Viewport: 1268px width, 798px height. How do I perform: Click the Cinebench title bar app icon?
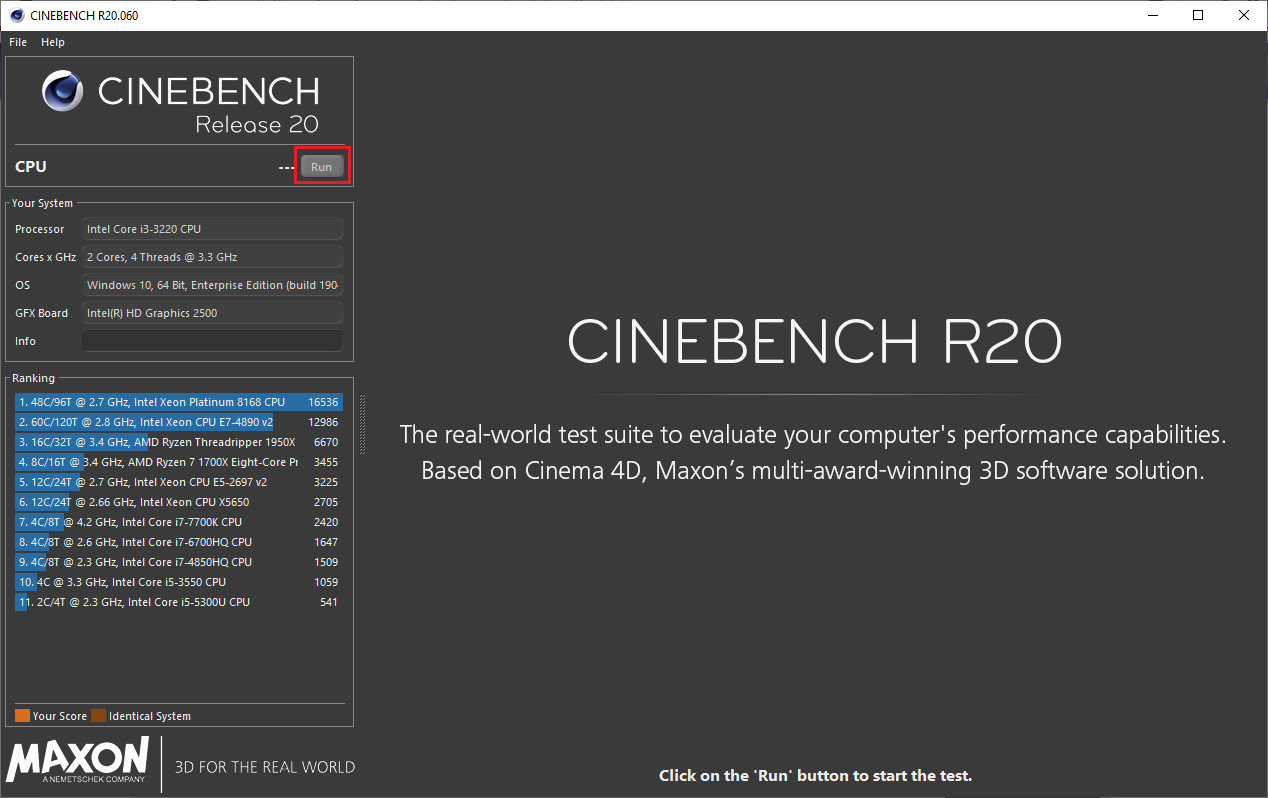tap(17, 15)
